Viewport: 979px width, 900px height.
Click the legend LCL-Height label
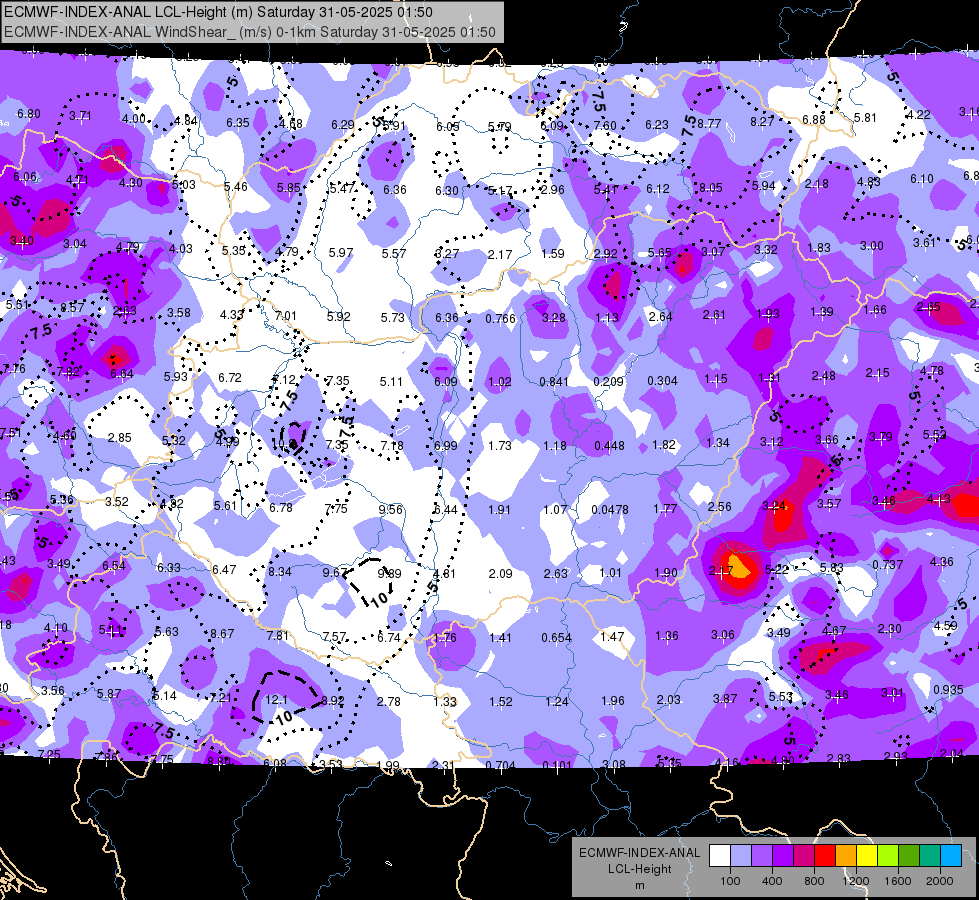click(639, 869)
